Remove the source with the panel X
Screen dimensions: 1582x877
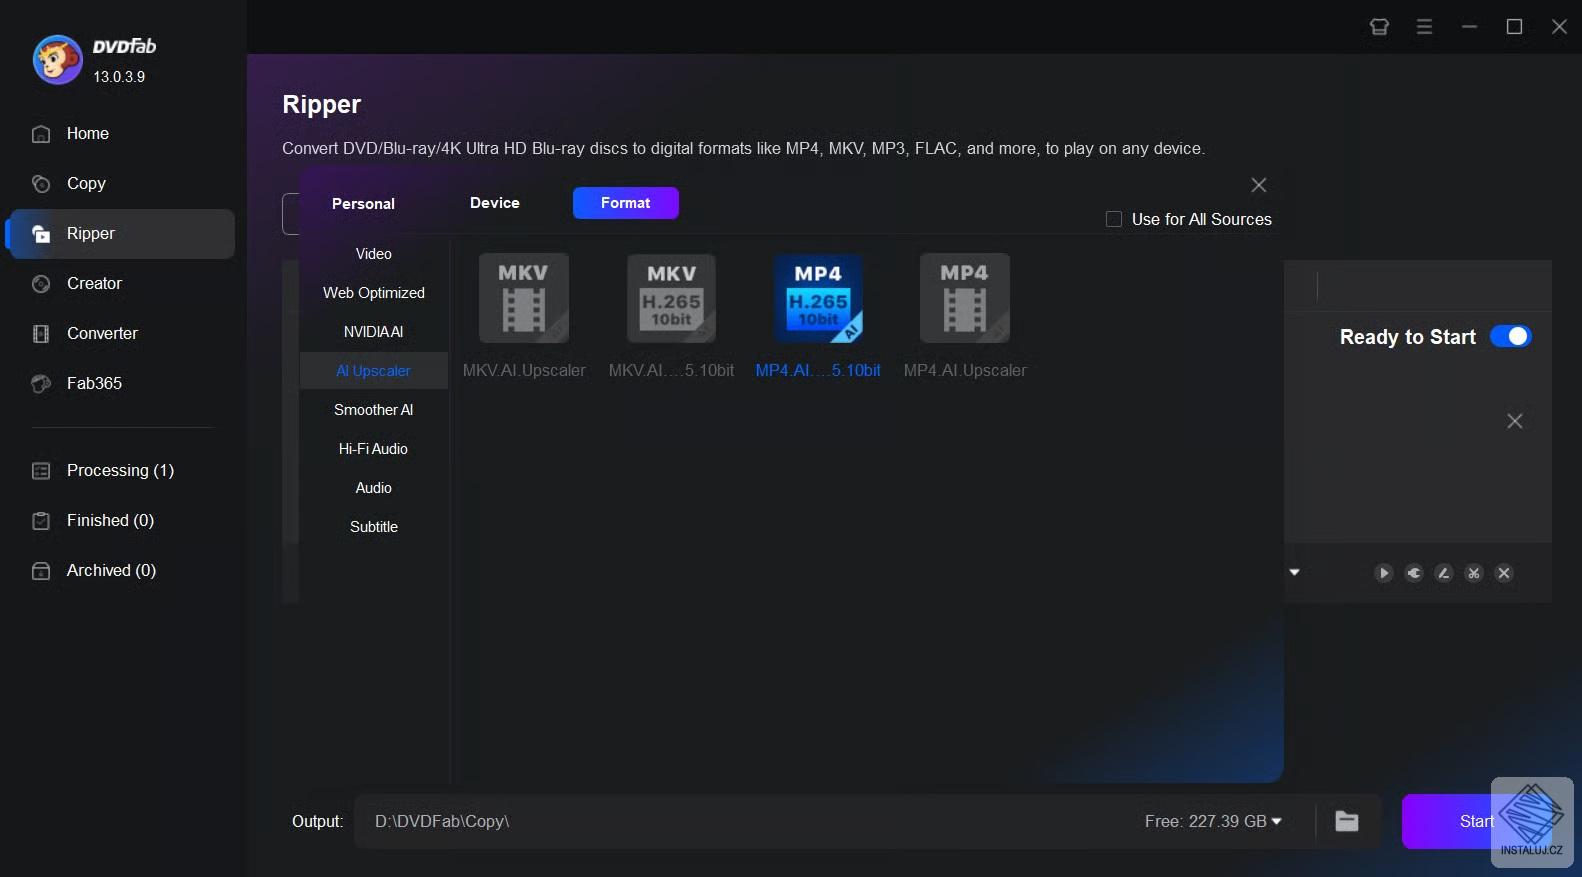click(1515, 421)
